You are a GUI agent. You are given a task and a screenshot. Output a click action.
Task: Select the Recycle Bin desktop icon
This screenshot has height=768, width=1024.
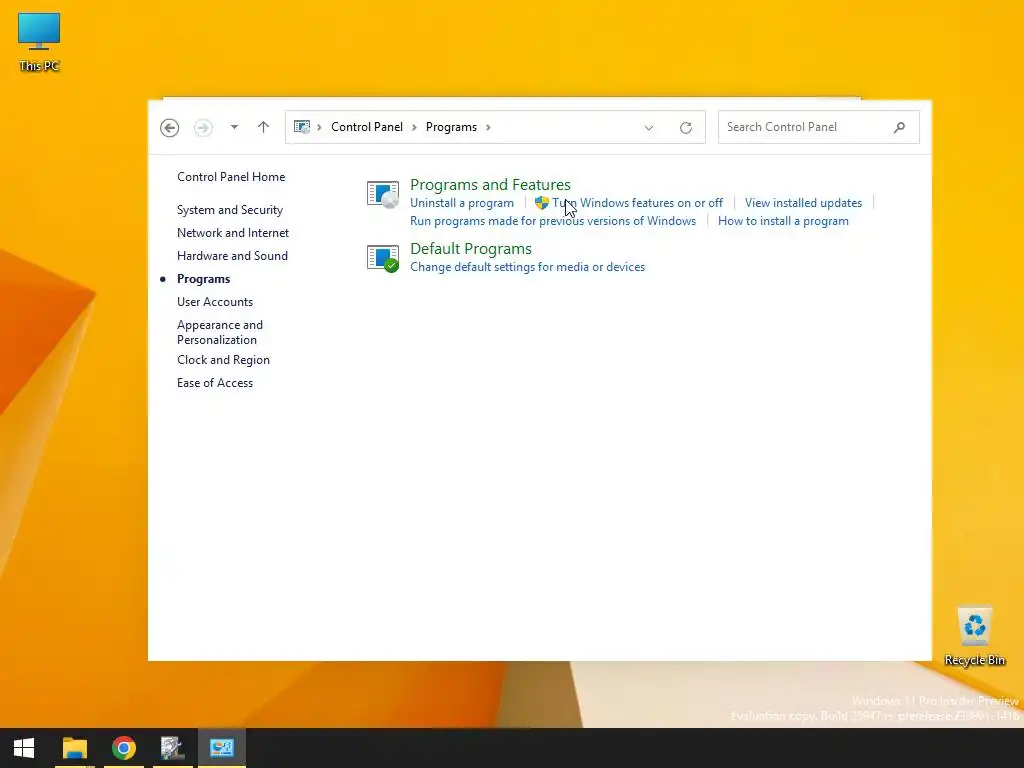[x=974, y=637]
